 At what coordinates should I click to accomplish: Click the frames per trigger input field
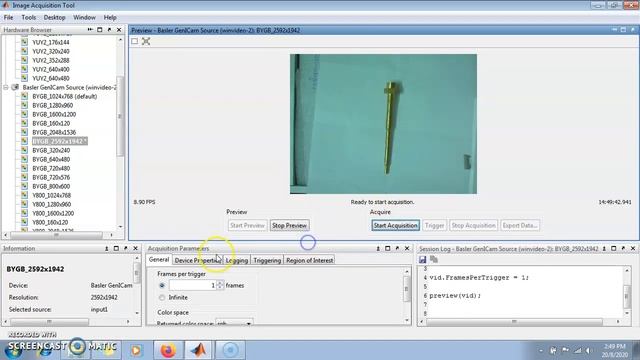coord(192,285)
